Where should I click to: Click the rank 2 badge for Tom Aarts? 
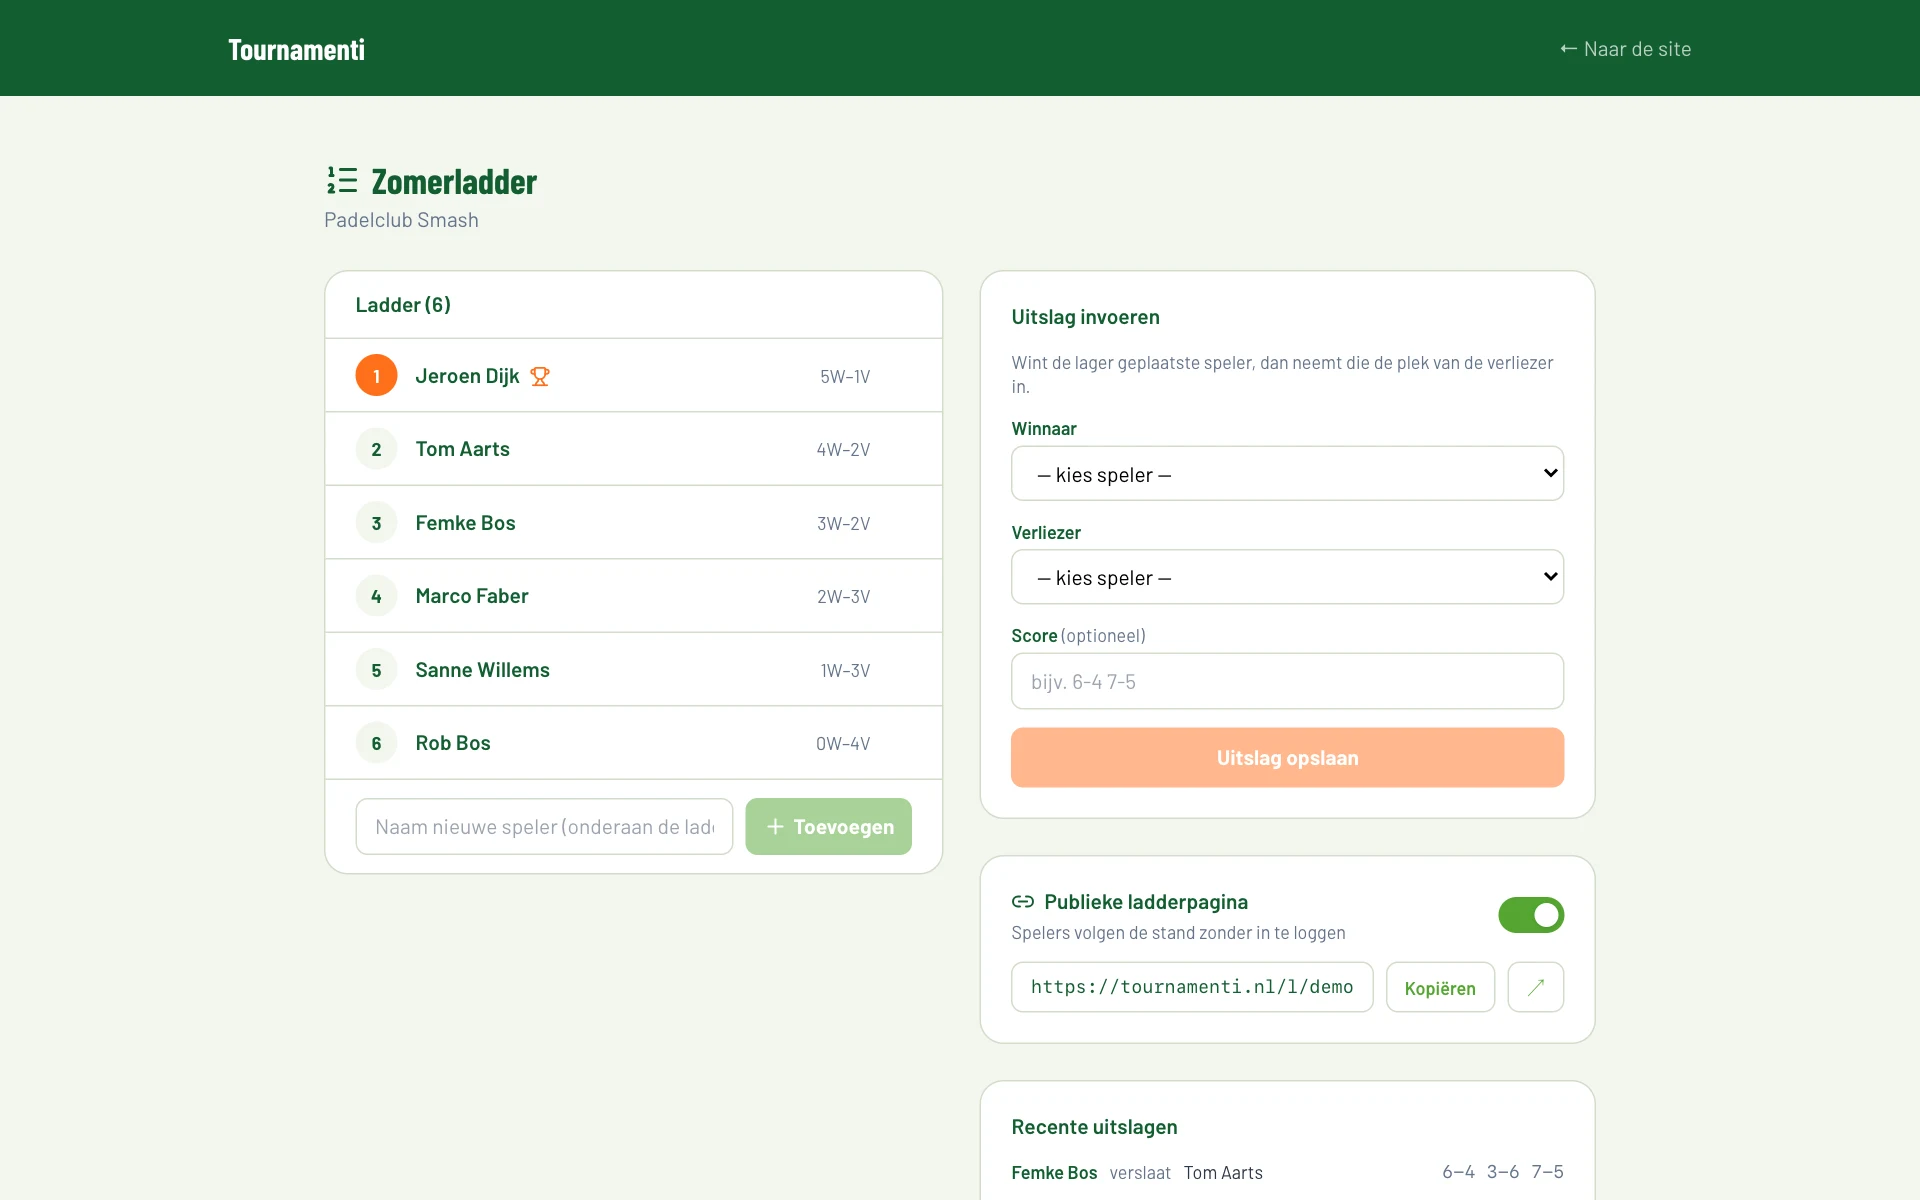(376, 449)
